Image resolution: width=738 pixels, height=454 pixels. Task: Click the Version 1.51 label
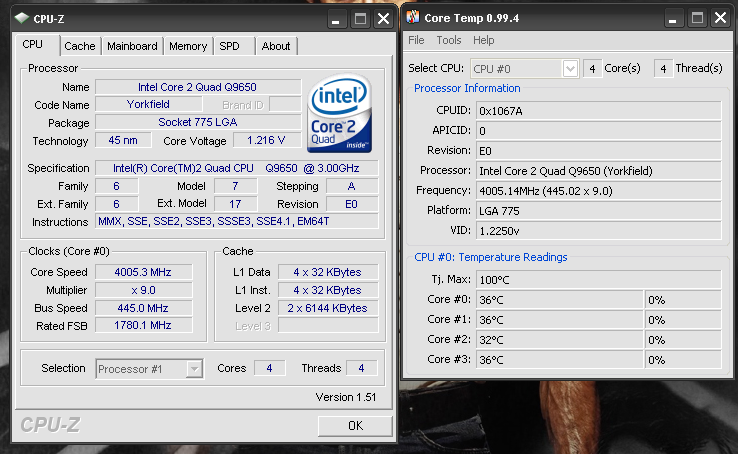(346, 397)
